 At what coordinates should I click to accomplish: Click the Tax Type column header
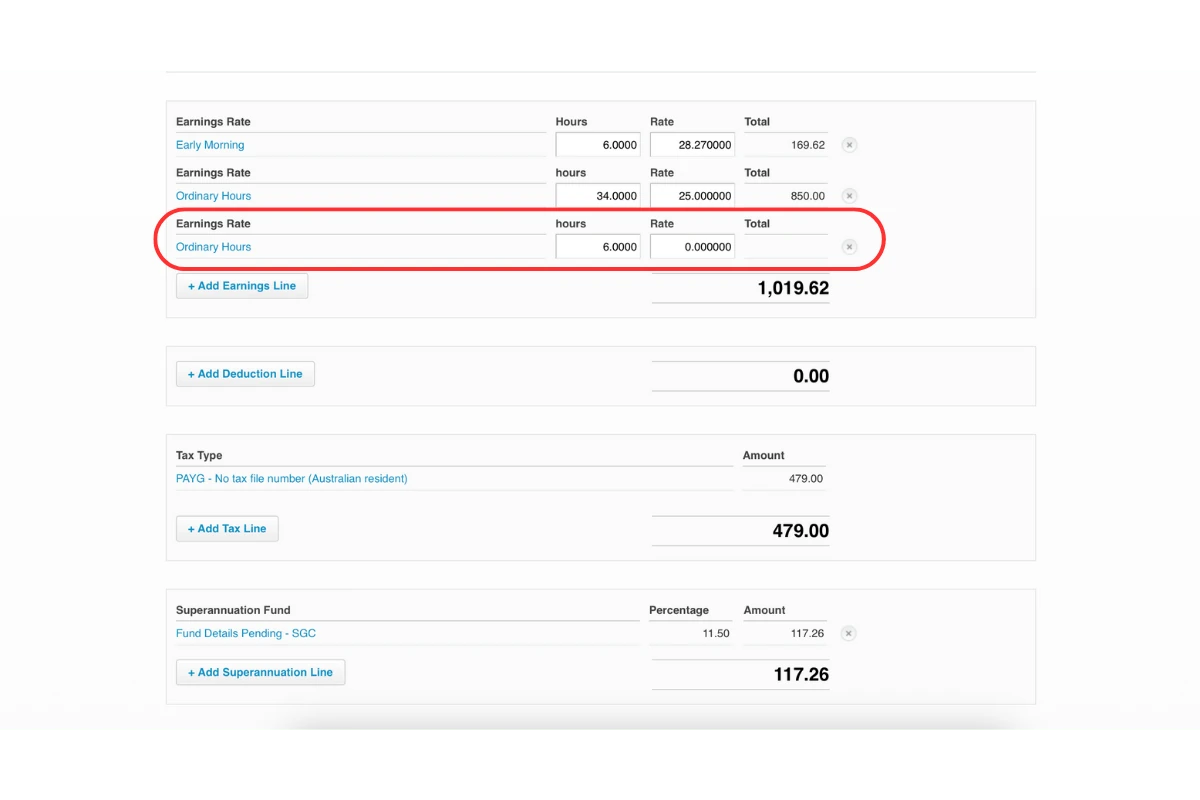(x=199, y=456)
